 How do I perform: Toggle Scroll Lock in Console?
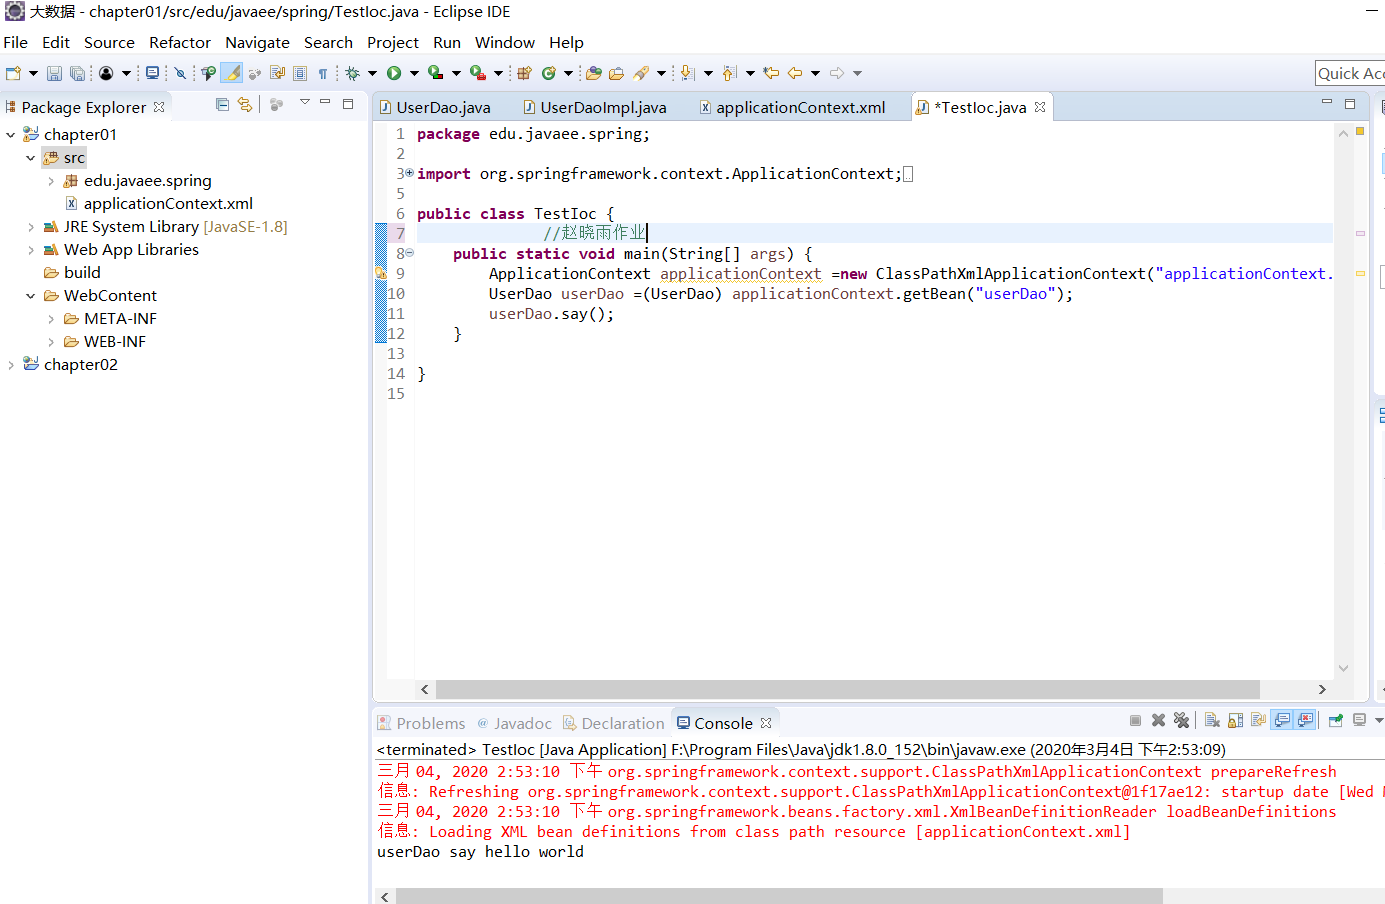pyautogui.click(x=1235, y=720)
